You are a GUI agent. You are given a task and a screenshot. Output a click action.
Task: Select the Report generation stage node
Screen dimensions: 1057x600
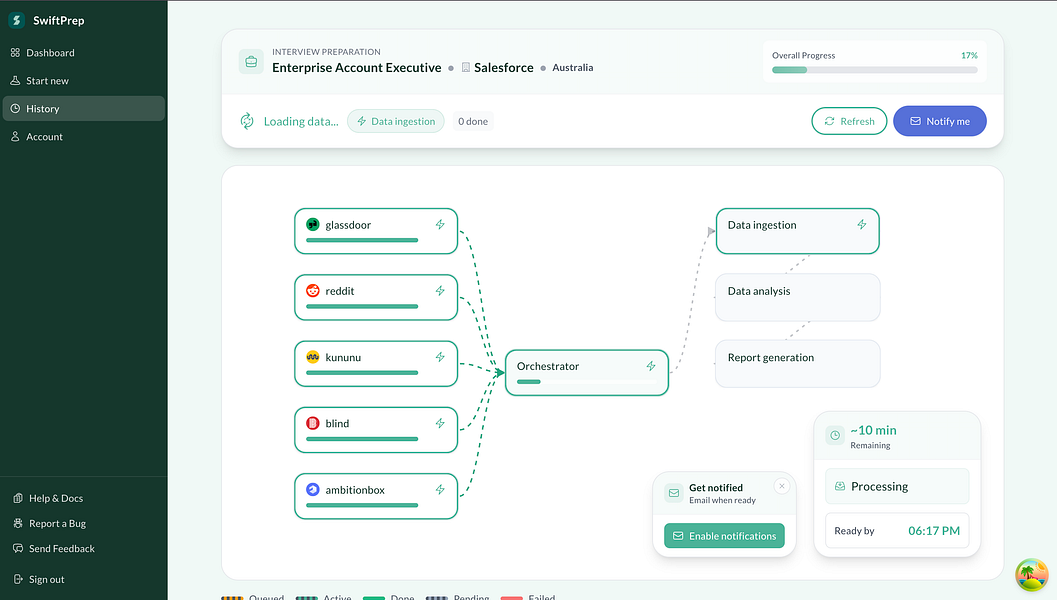(797, 364)
